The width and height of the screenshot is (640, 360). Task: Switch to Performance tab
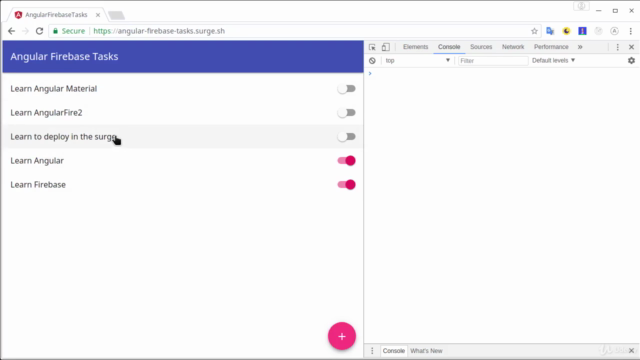pos(551,47)
